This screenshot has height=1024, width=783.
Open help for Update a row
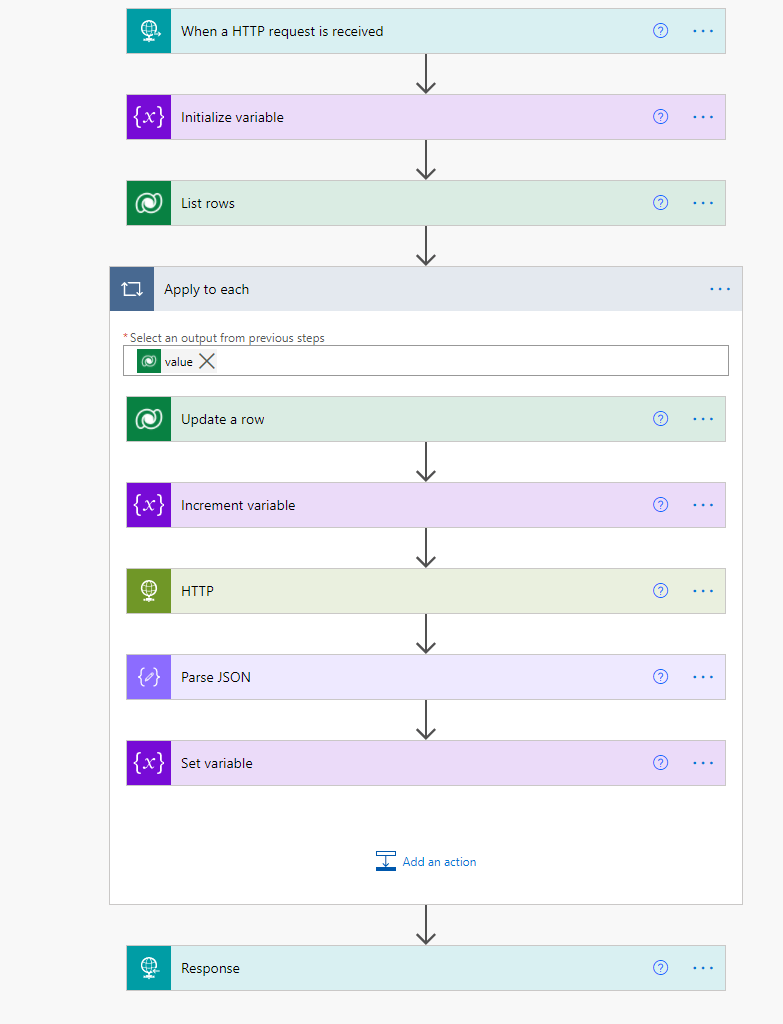pos(660,419)
